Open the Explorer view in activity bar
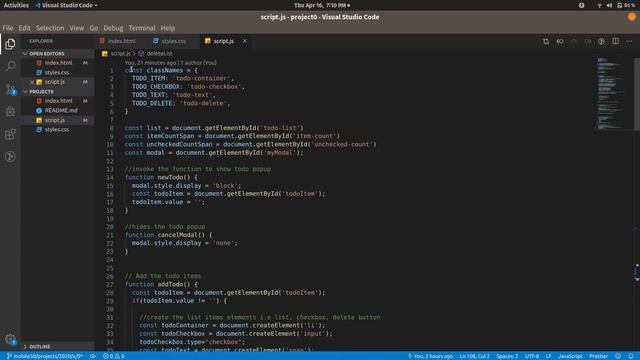The height and width of the screenshot is (360, 640). [x=10, y=44]
